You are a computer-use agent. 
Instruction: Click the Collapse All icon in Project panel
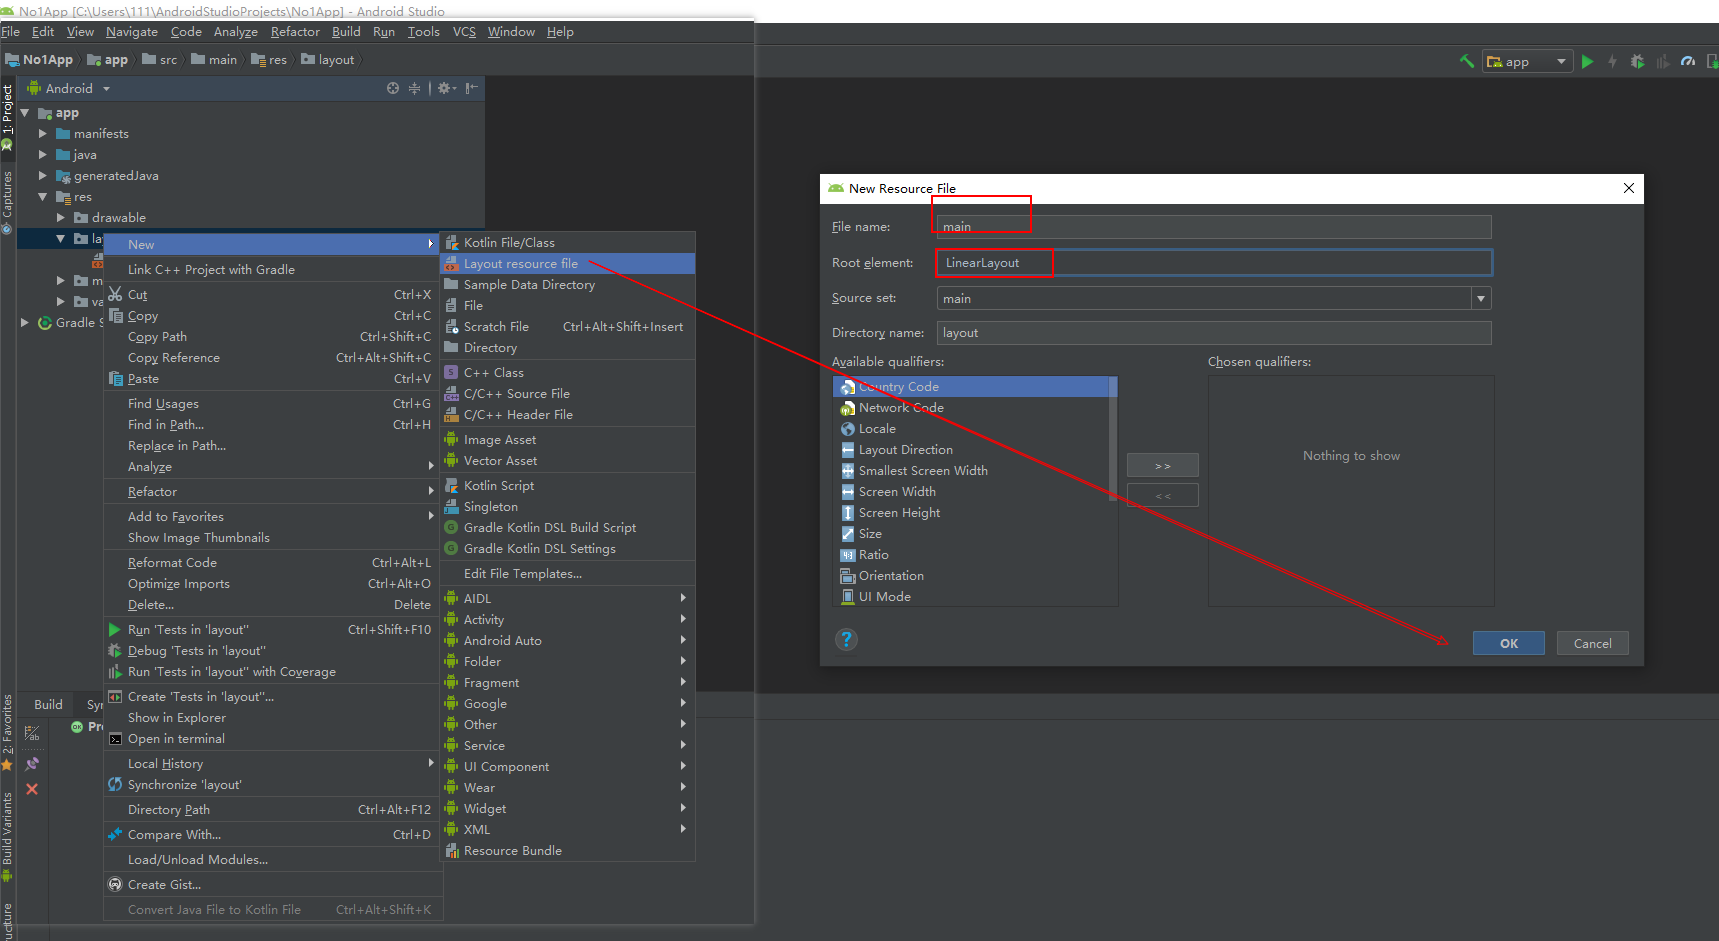pyautogui.click(x=414, y=88)
